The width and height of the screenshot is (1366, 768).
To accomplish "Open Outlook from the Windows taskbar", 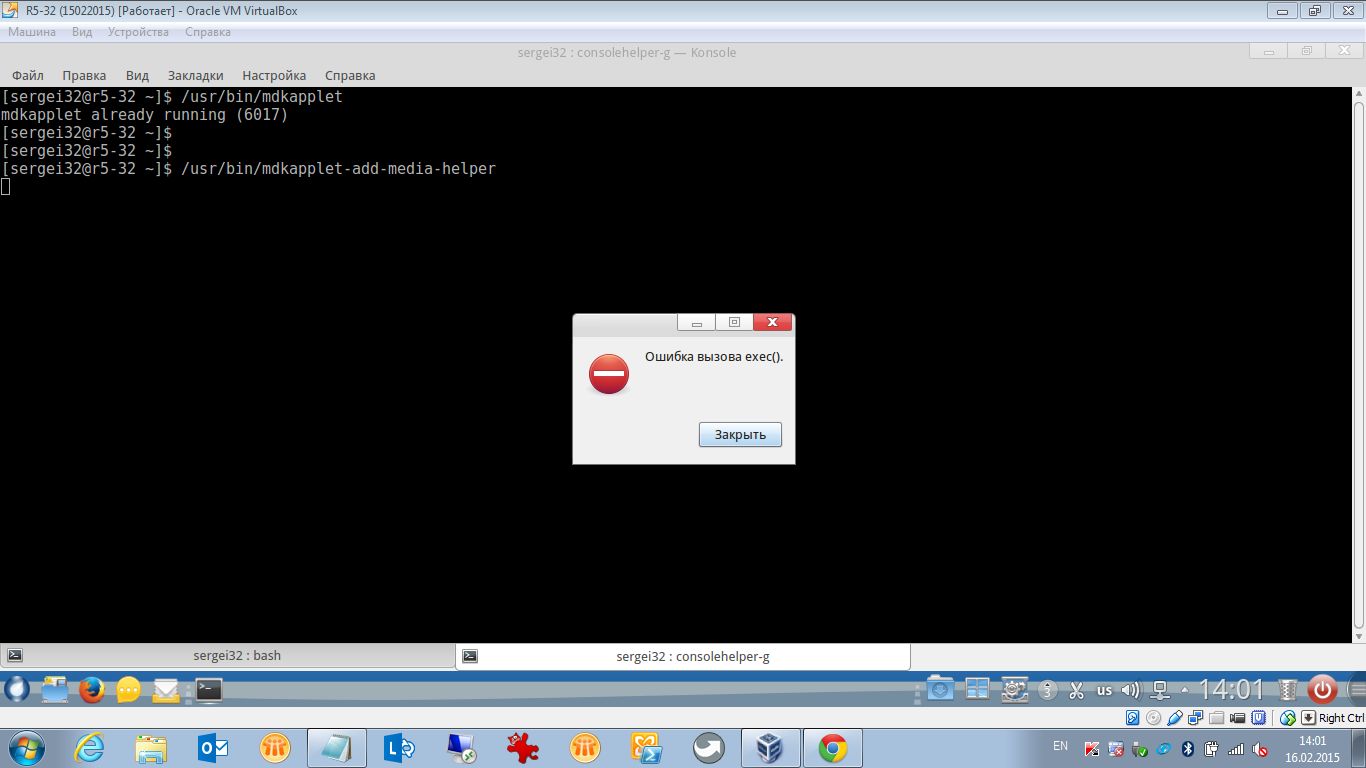I will (x=213, y=748).
